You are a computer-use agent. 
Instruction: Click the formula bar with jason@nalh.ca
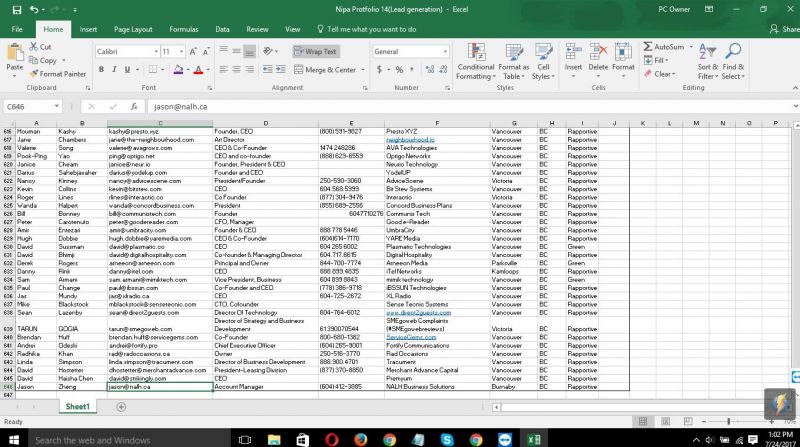(469, 107)
